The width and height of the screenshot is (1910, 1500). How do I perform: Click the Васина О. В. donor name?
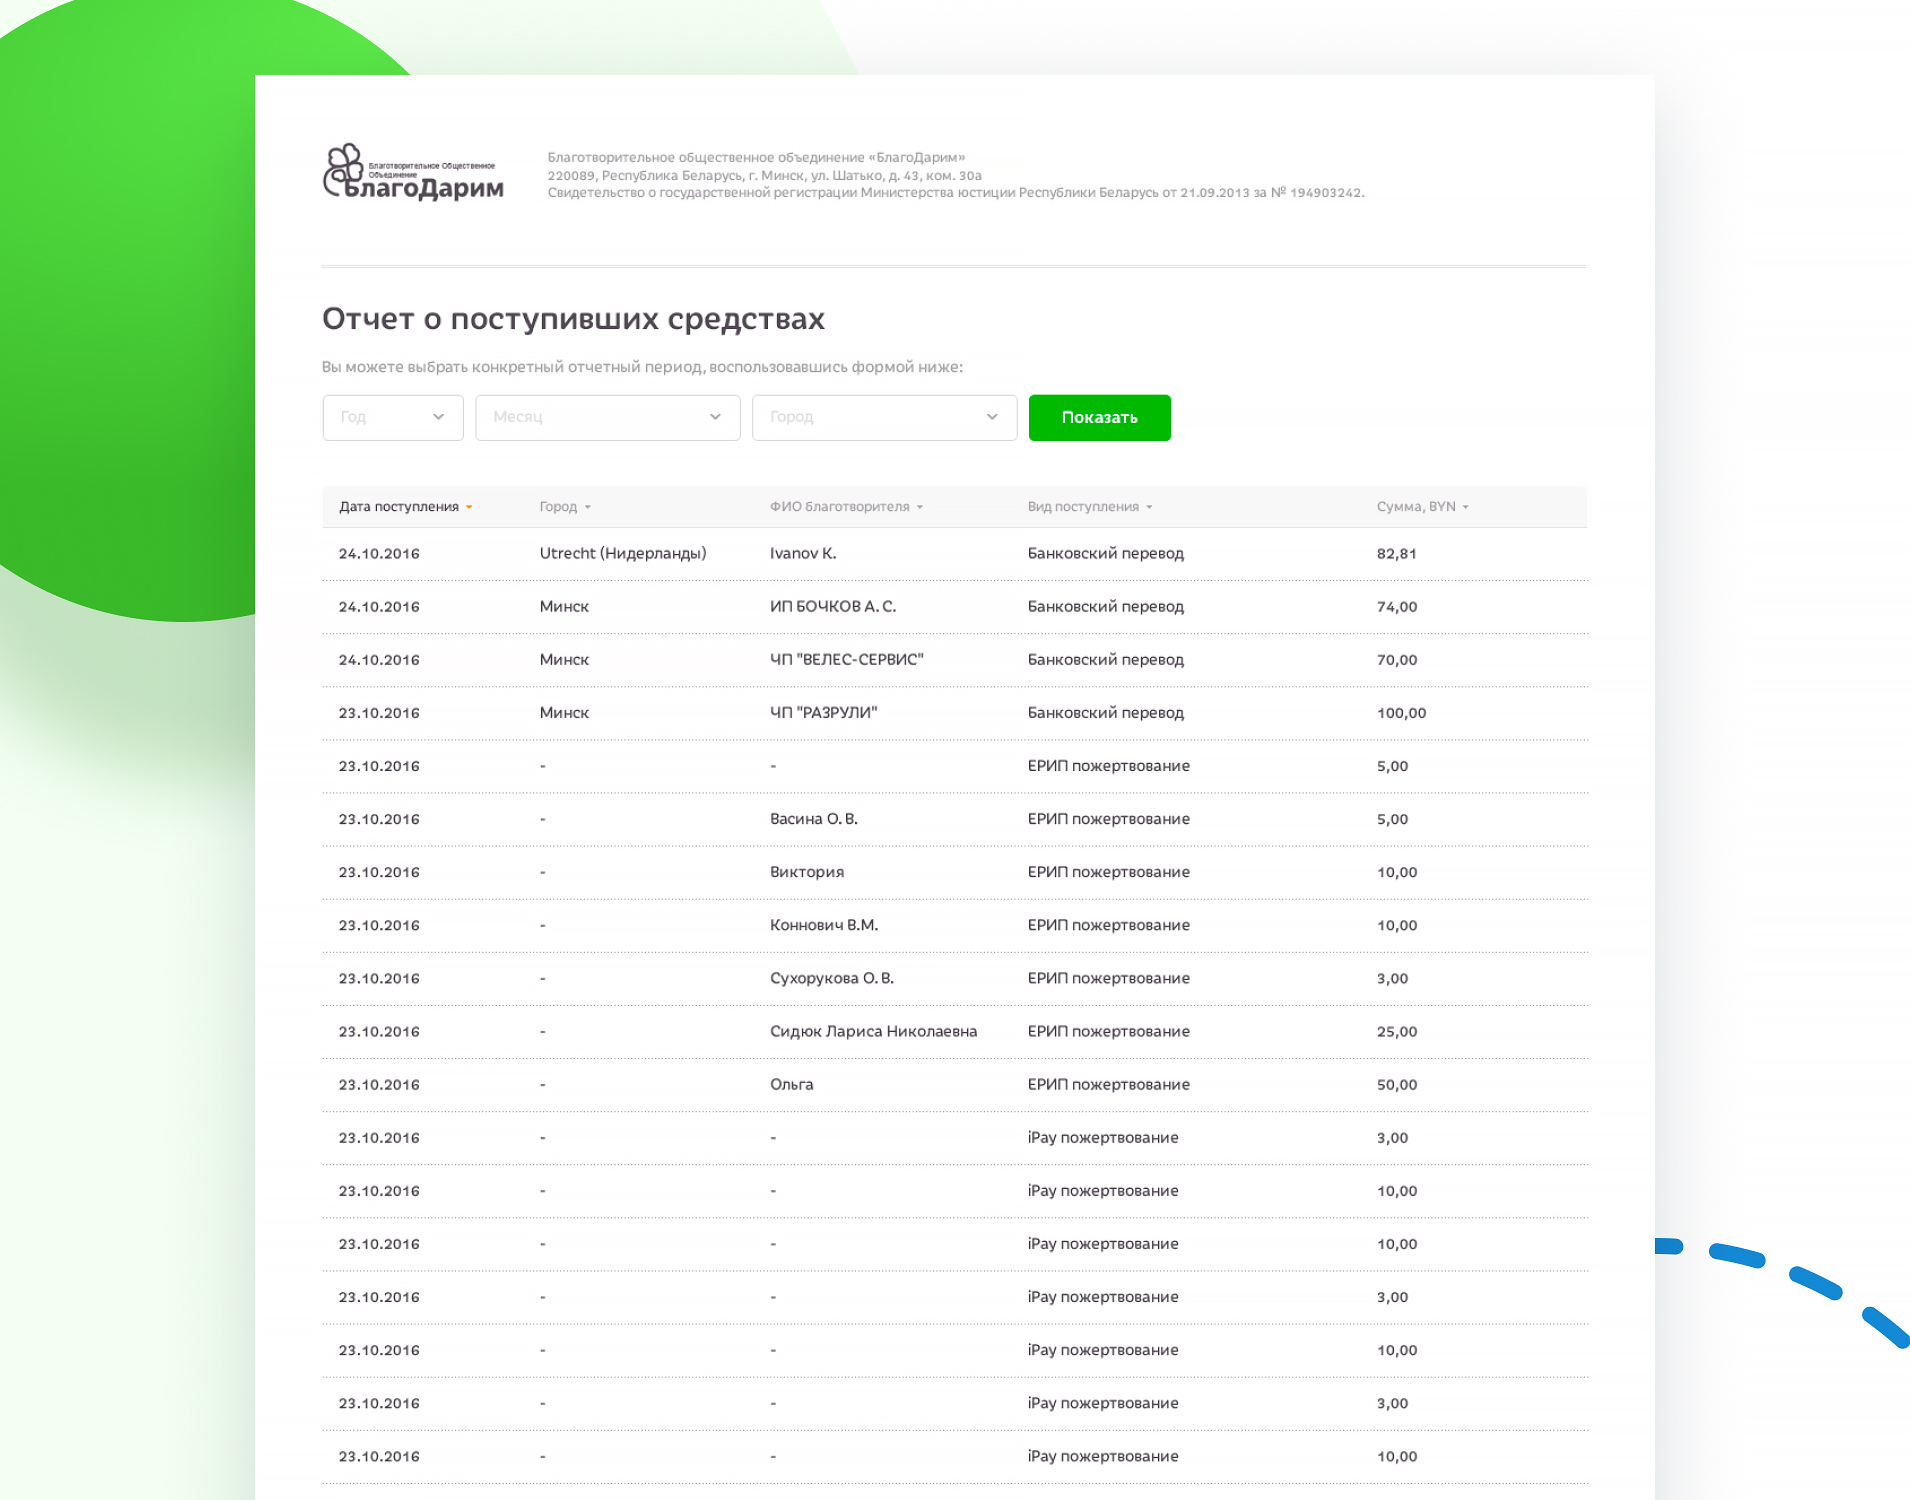point(813,820)
